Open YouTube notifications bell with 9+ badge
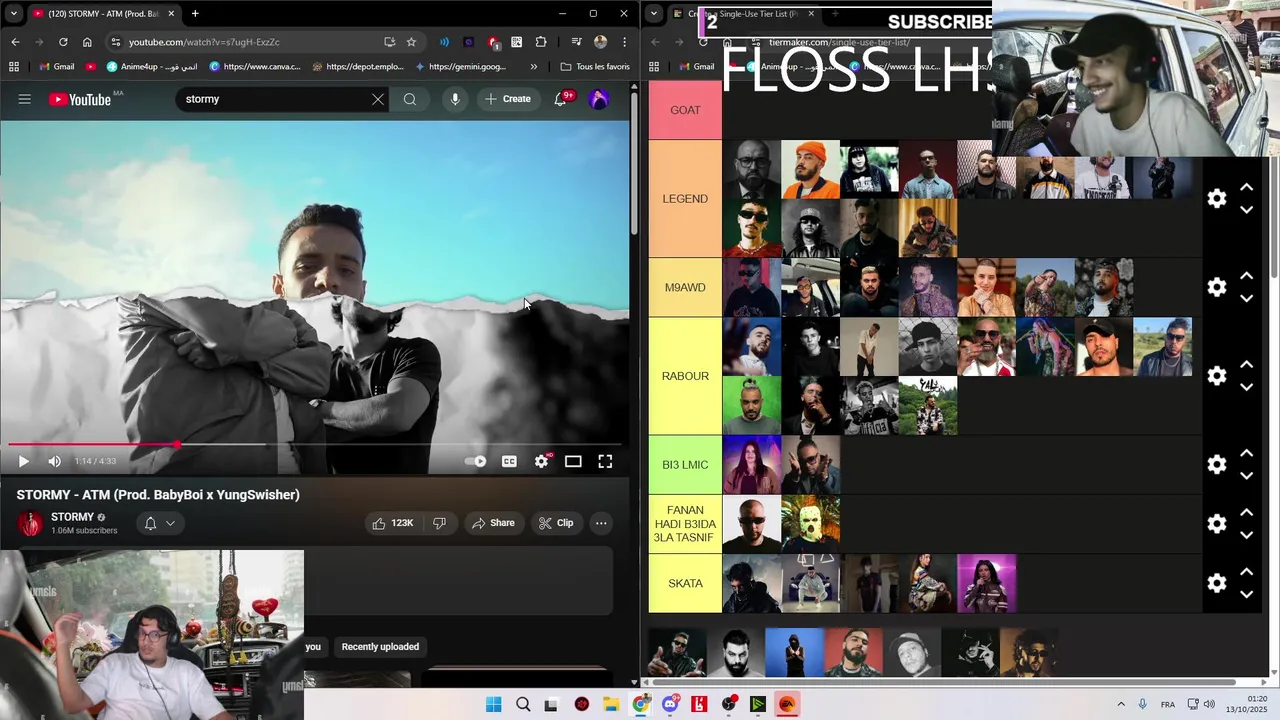 click(x=561, y=99)
